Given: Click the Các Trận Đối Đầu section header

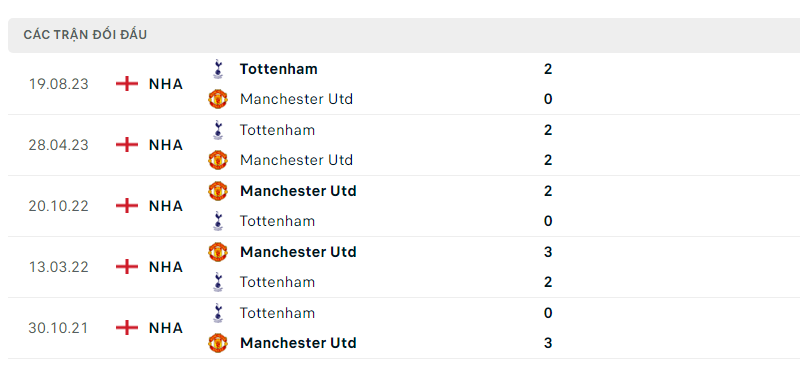Looking at the screenshot, I should tap(85, 35).
